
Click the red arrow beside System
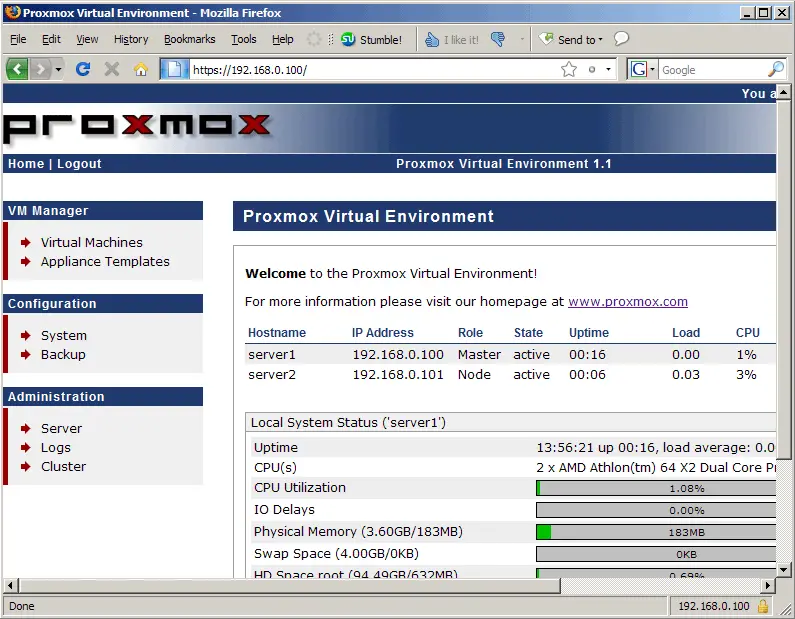click(x=25, y=336)
